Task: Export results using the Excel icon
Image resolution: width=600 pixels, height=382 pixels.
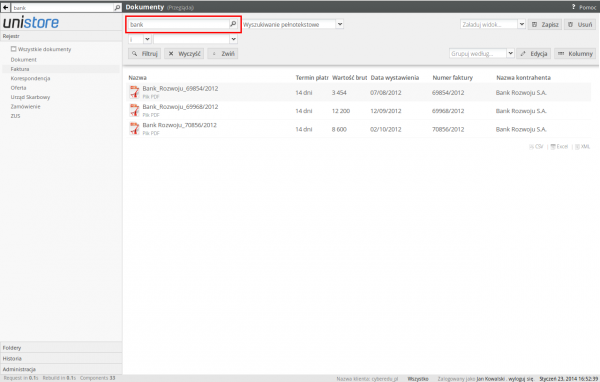Action: pos(559,147)
